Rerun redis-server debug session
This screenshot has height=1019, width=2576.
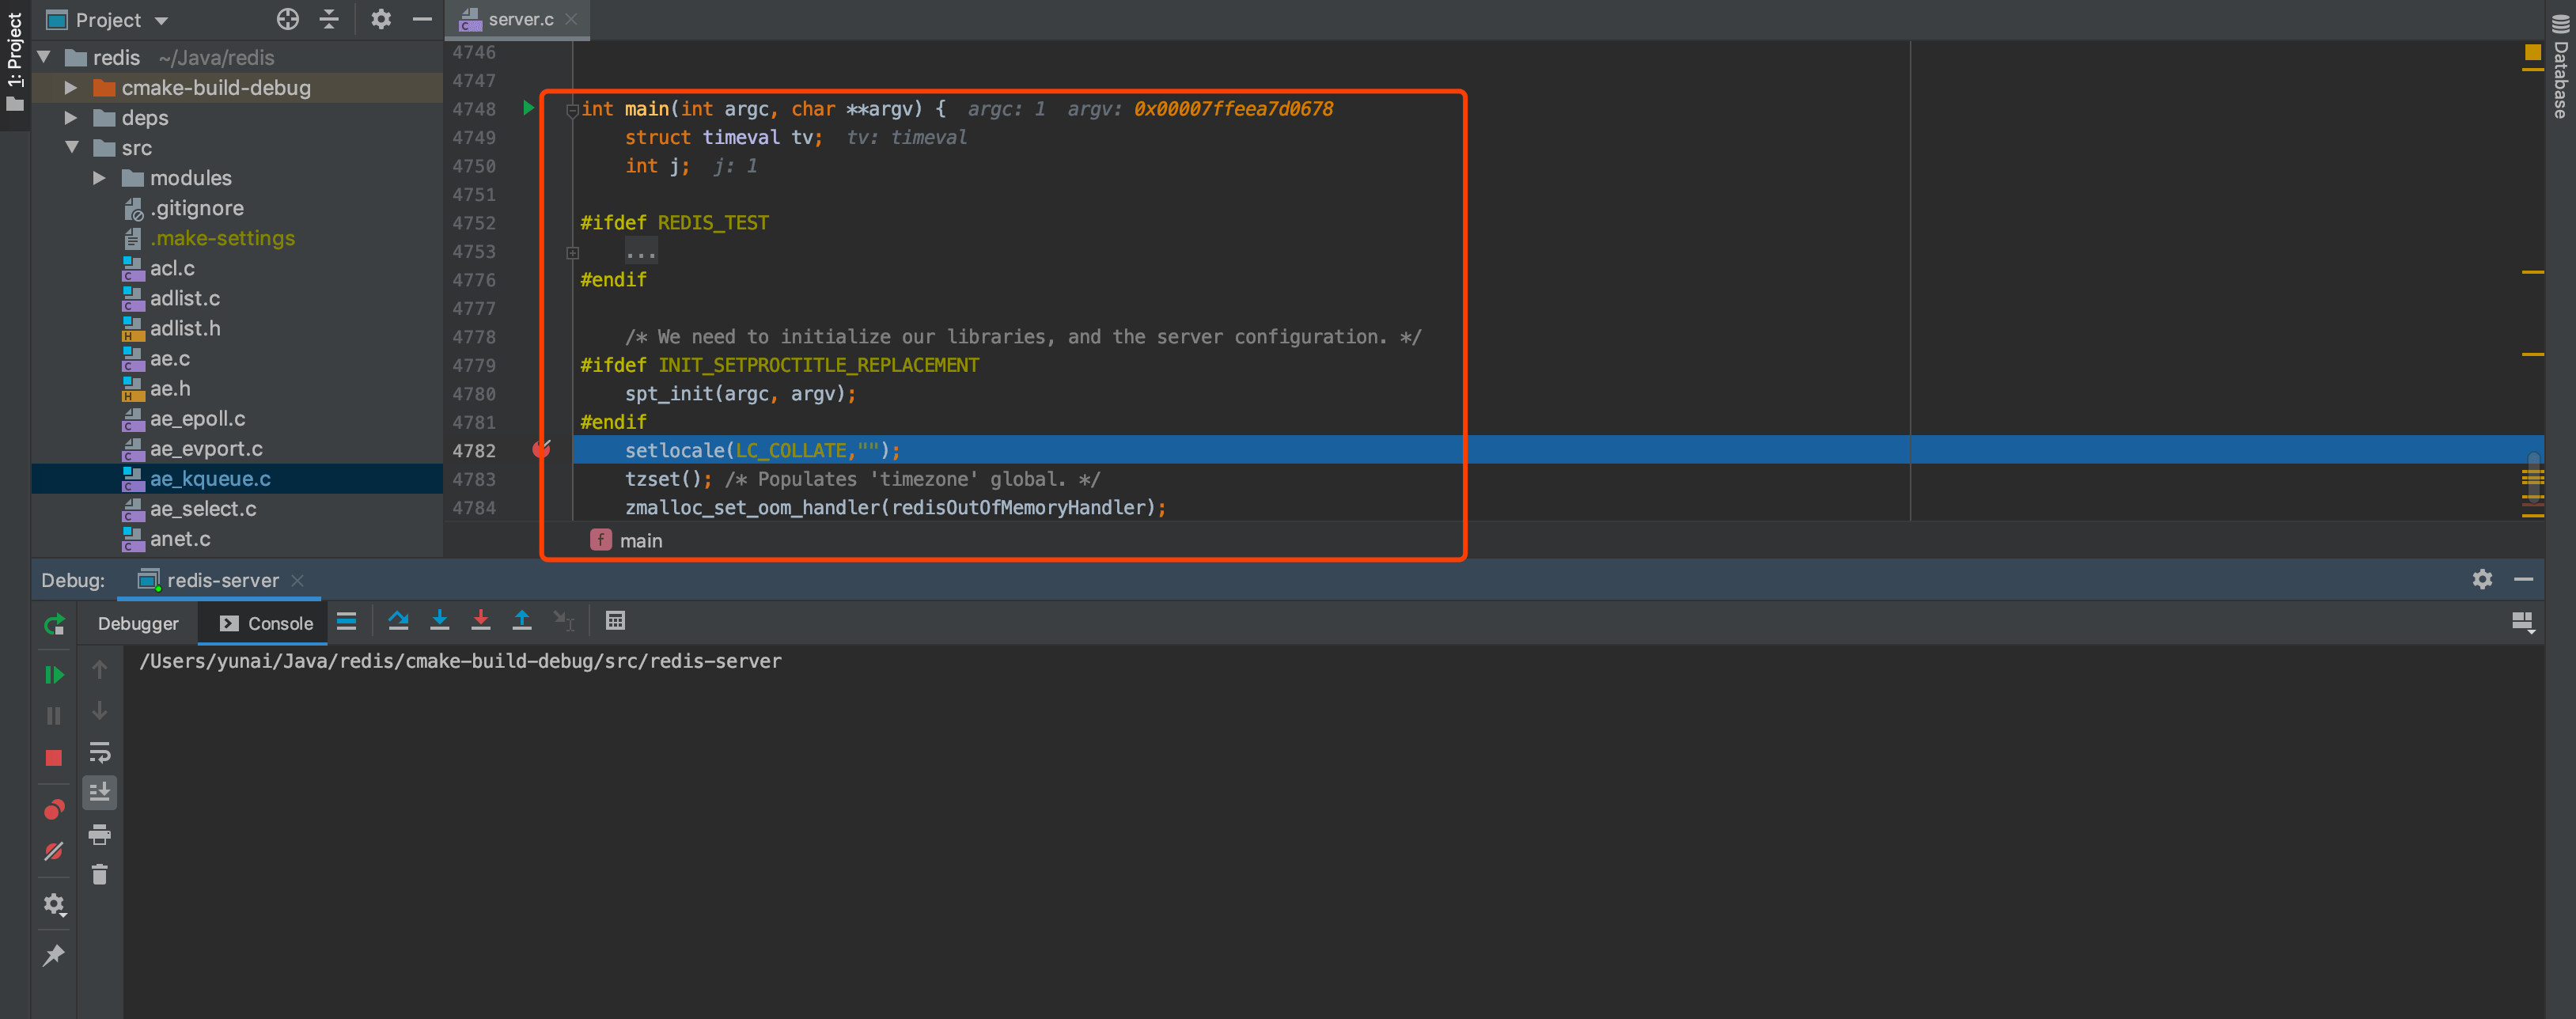[54, 625]
